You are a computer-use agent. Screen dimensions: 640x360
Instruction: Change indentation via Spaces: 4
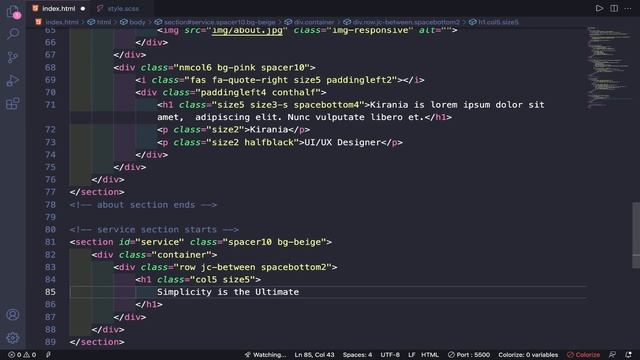click(x=357, y=355)
